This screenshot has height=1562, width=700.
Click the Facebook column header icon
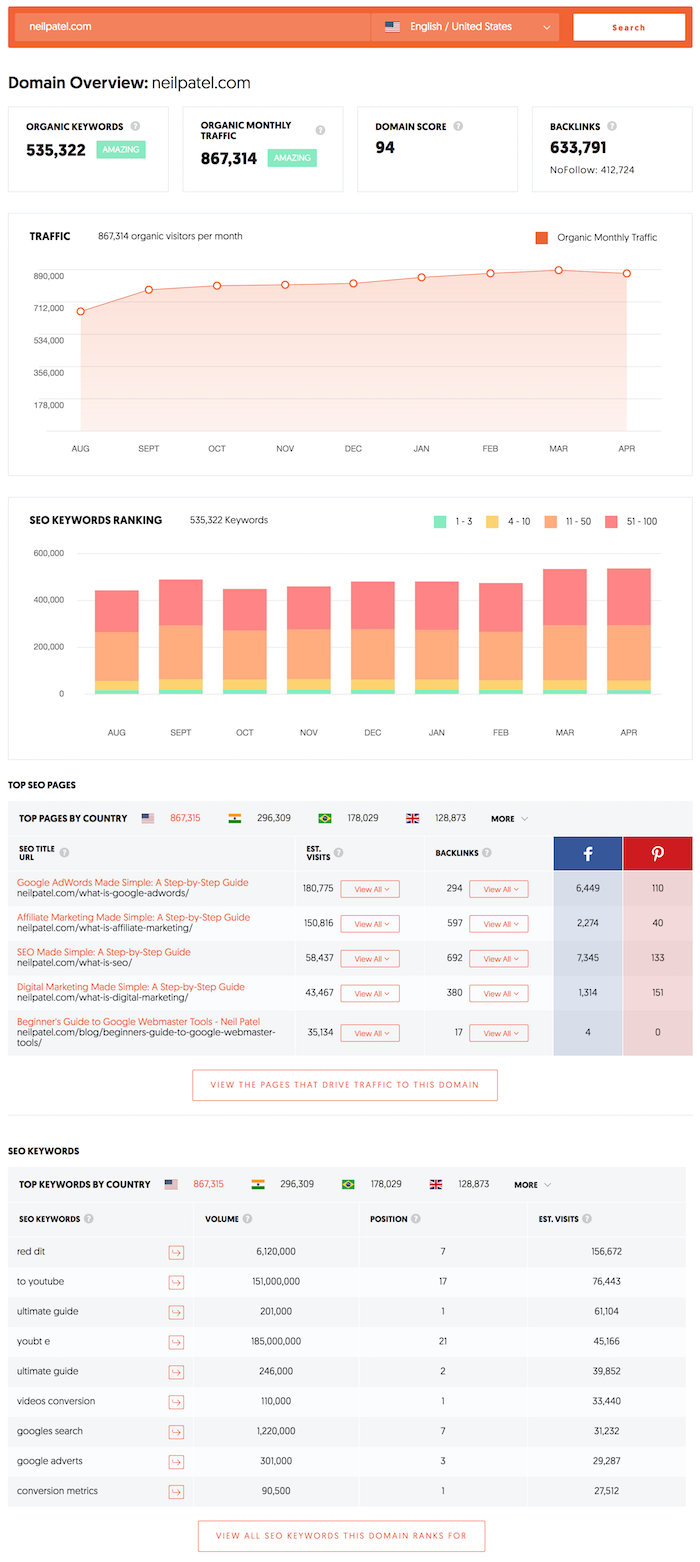point(588,853)
